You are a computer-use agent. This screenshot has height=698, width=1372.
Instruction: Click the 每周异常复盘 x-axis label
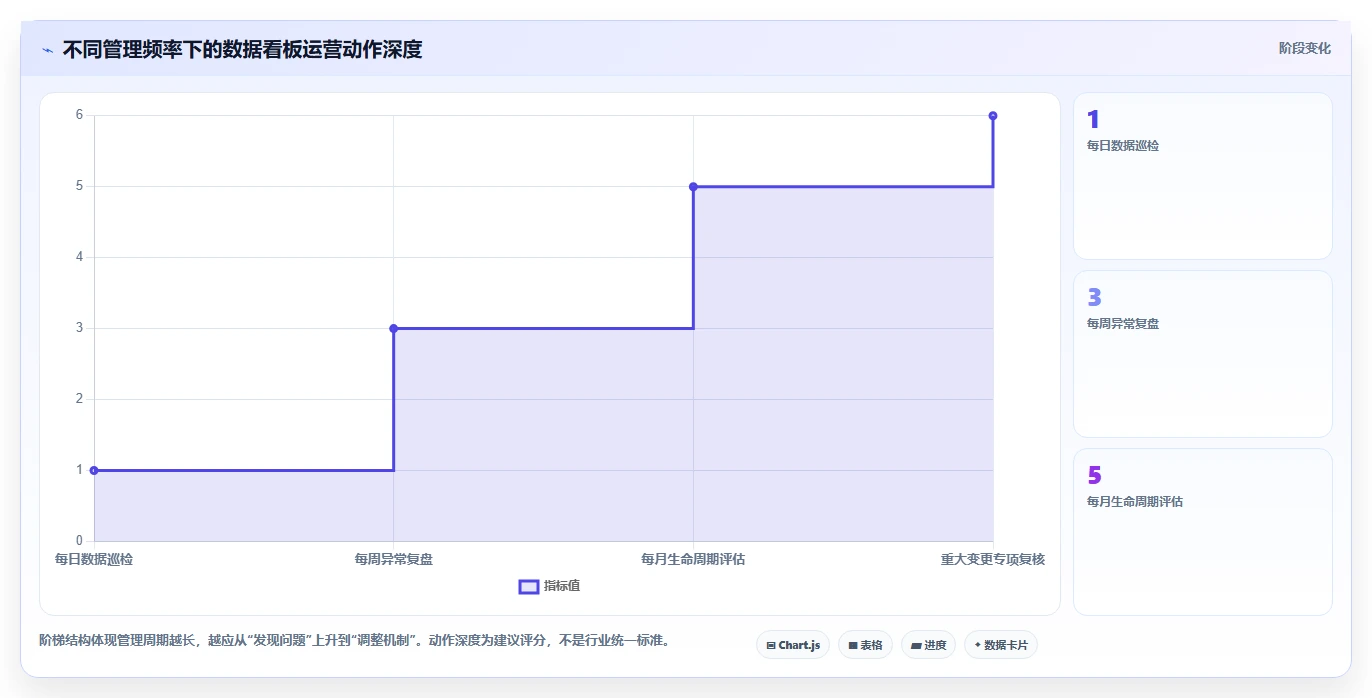[393, 559]
